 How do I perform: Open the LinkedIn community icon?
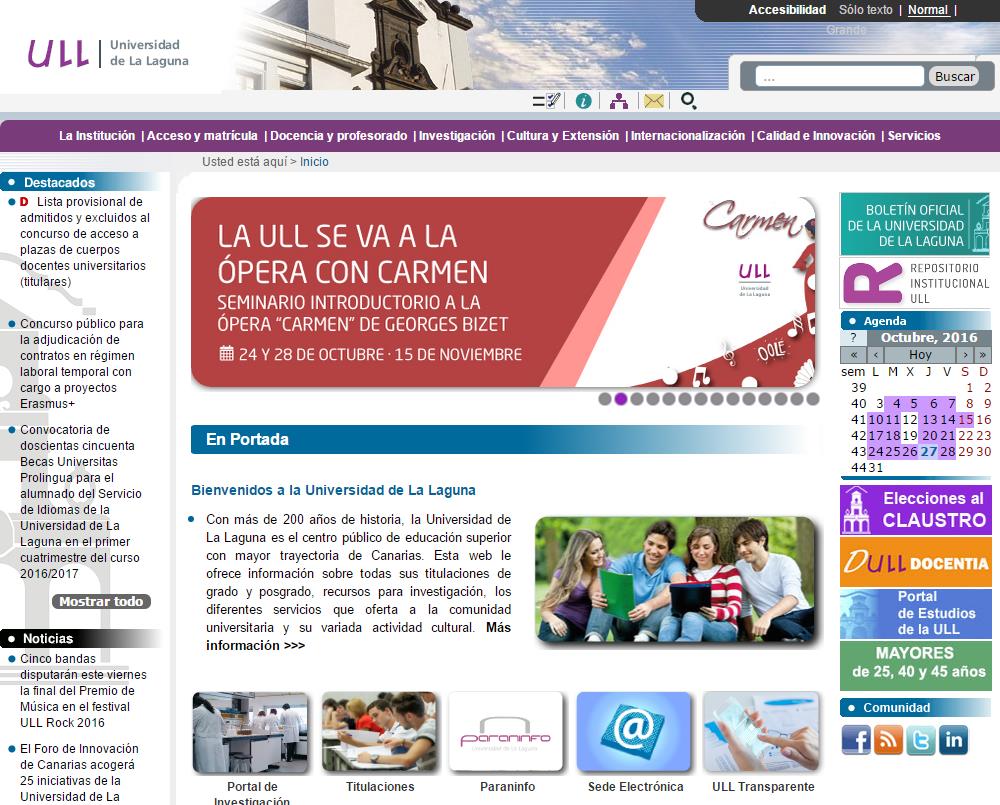click(953, 740)
